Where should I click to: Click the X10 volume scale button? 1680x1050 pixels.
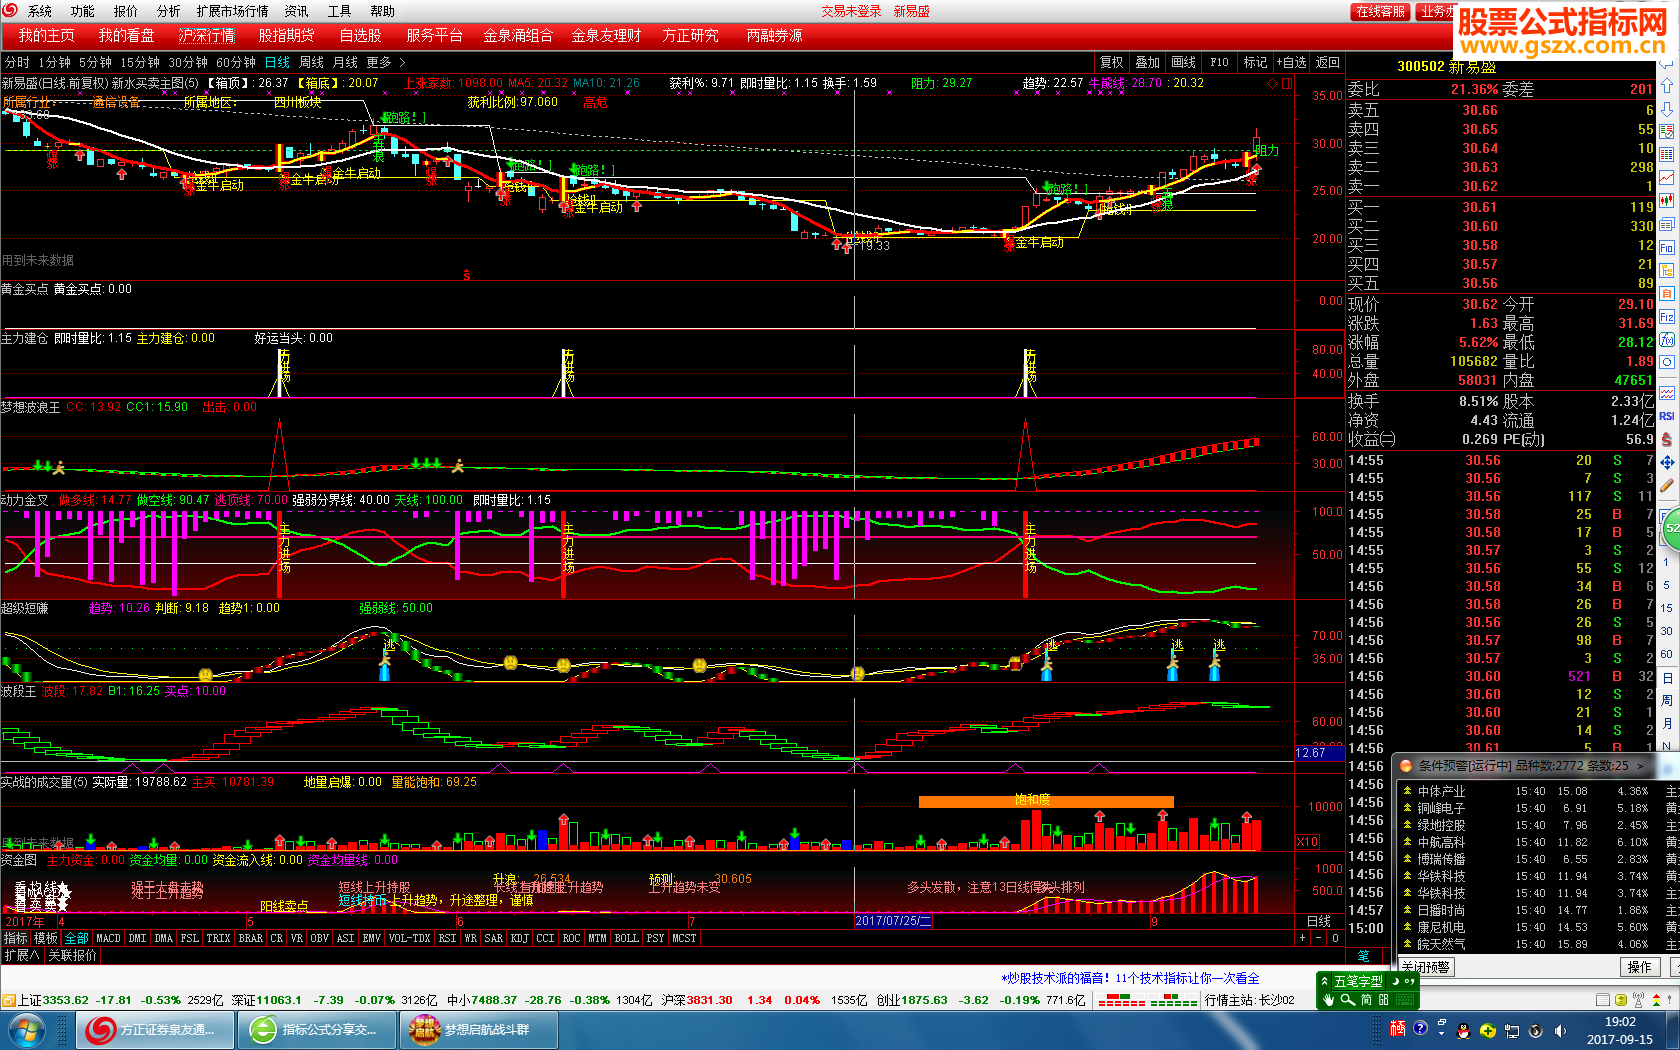(x=1307, y=842)
